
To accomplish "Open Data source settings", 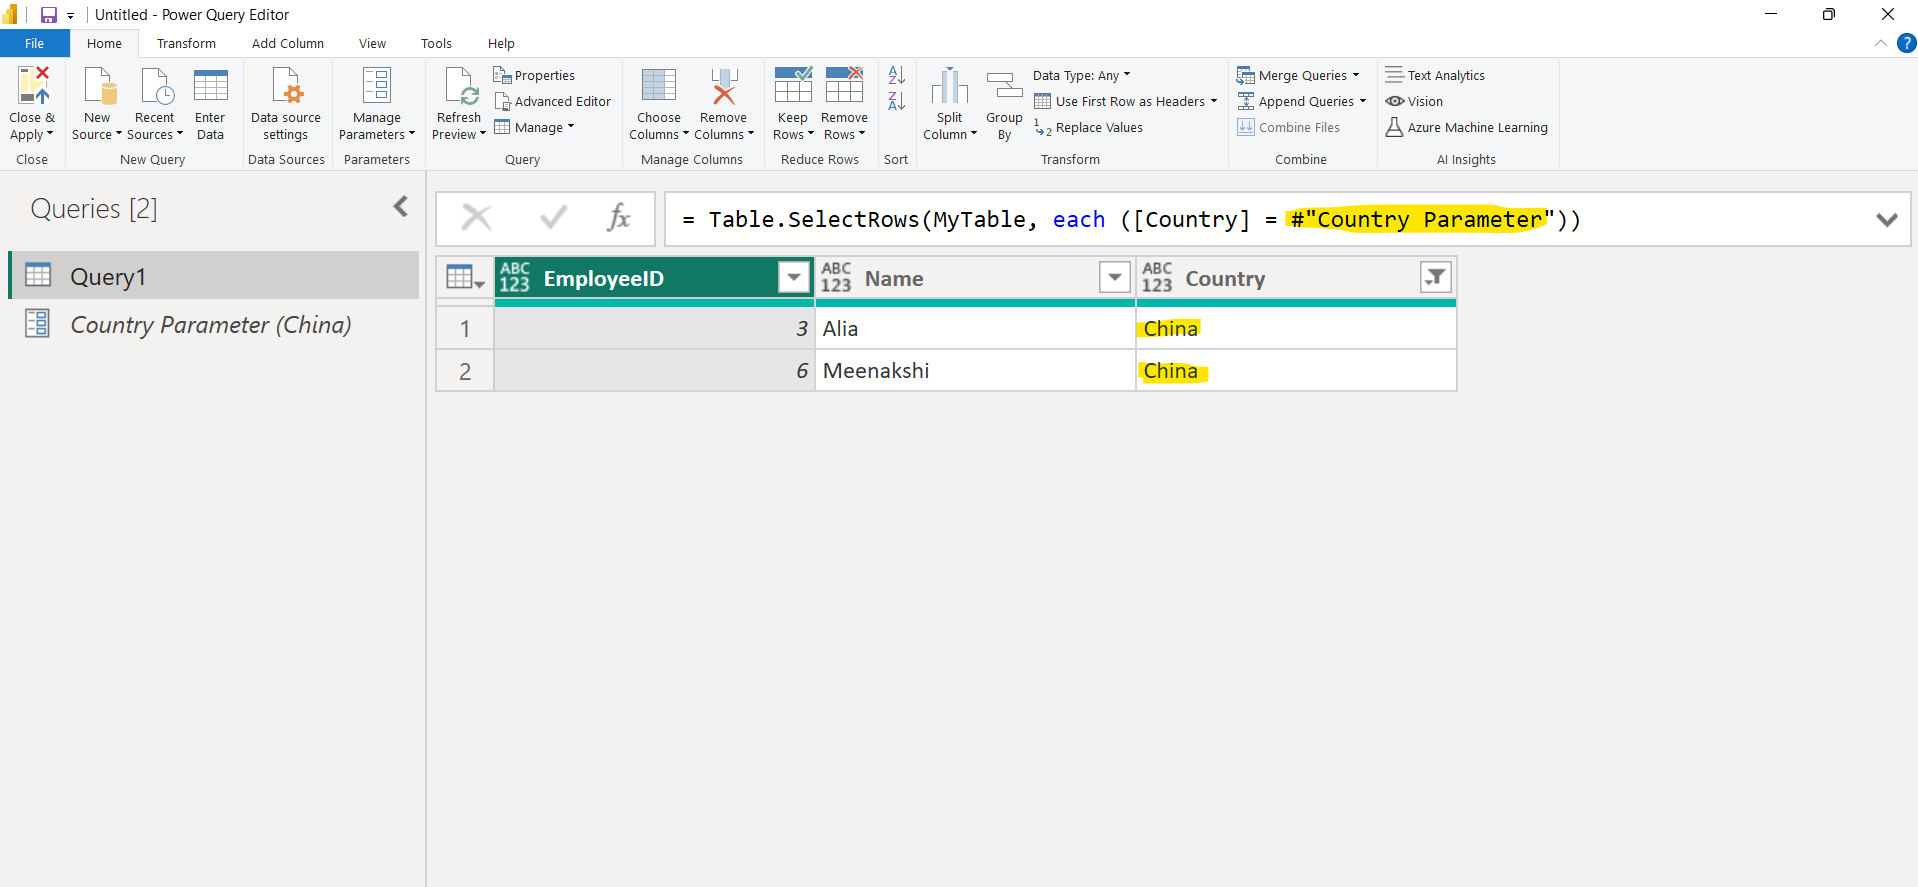I will click(286, 87).
